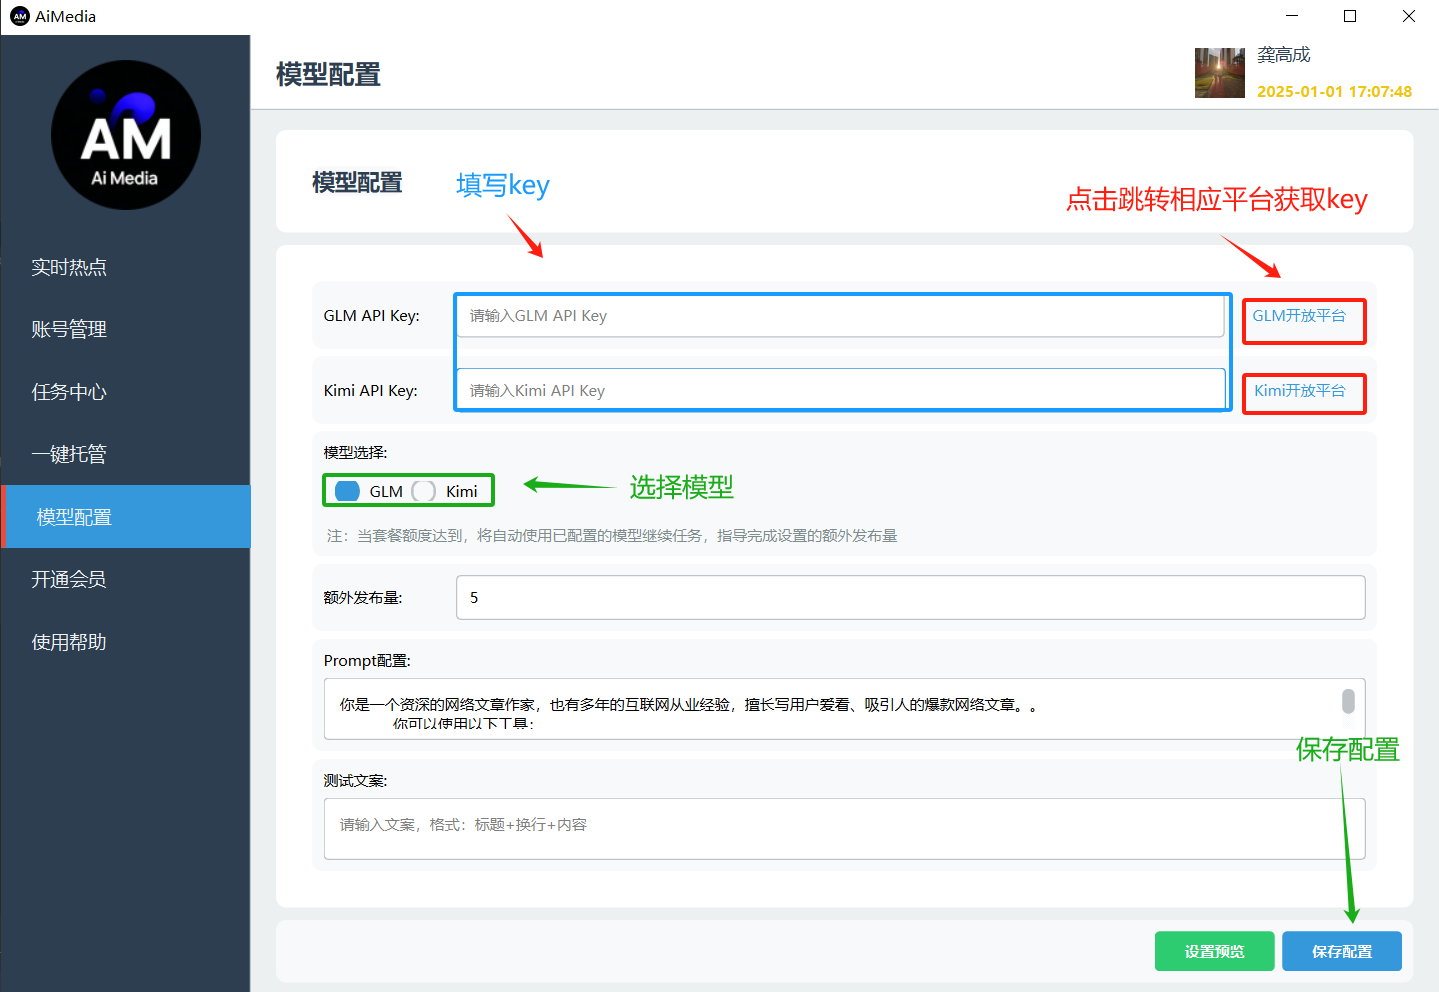Click the 设置预览 button
The width and height of the screenshot is (1439, 992).
(x=1214, y=951)
